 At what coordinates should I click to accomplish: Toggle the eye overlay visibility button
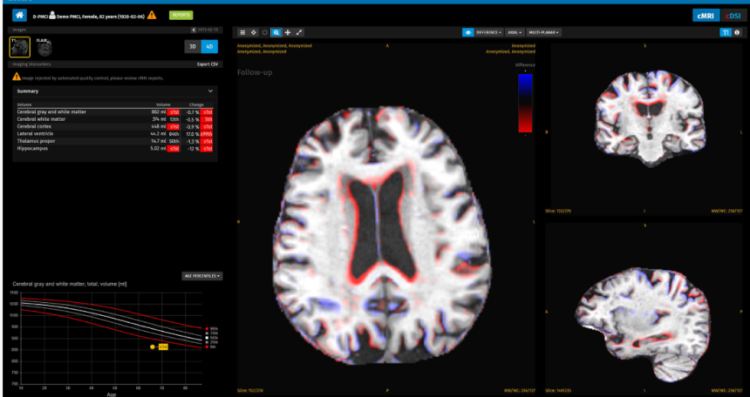468,33
